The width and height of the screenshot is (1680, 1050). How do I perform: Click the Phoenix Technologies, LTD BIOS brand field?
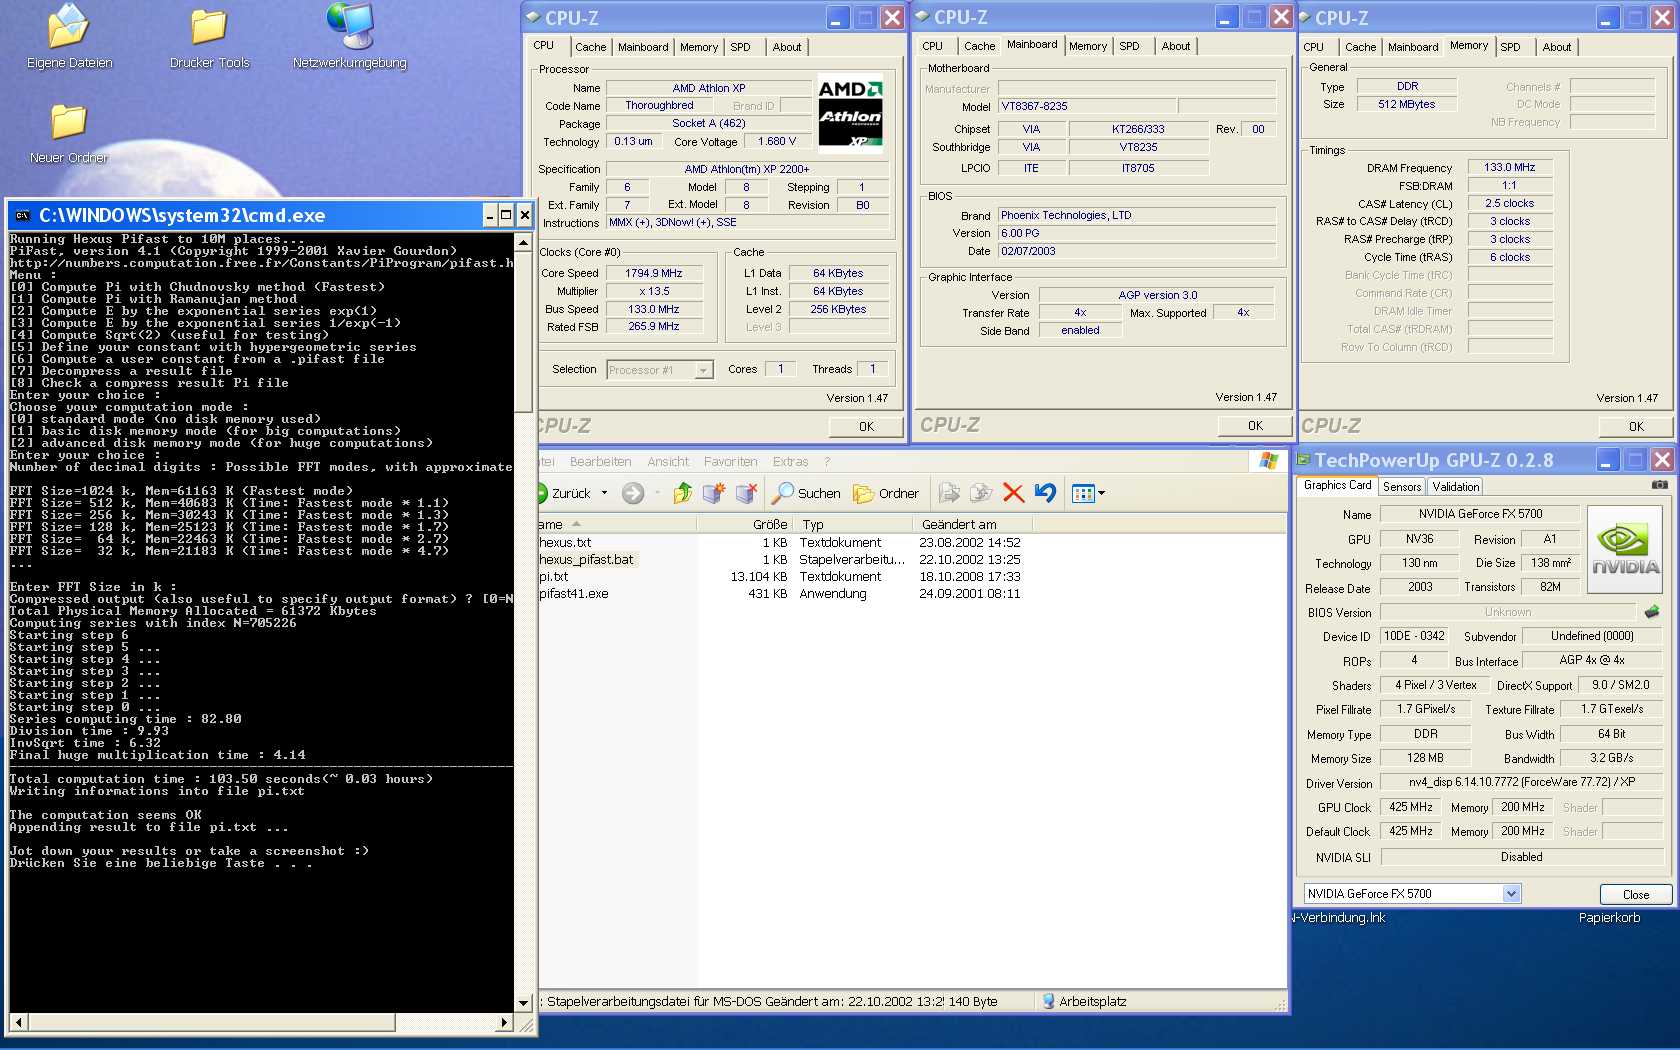1137,216
